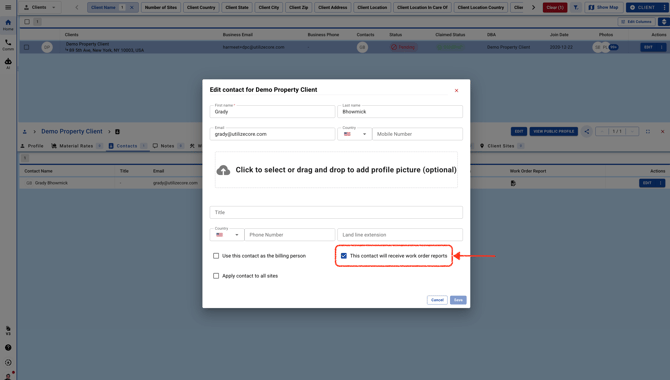Open the Profile tab
Image resolution: width=670 pixels, height=380 pixels.
(32, 146)
